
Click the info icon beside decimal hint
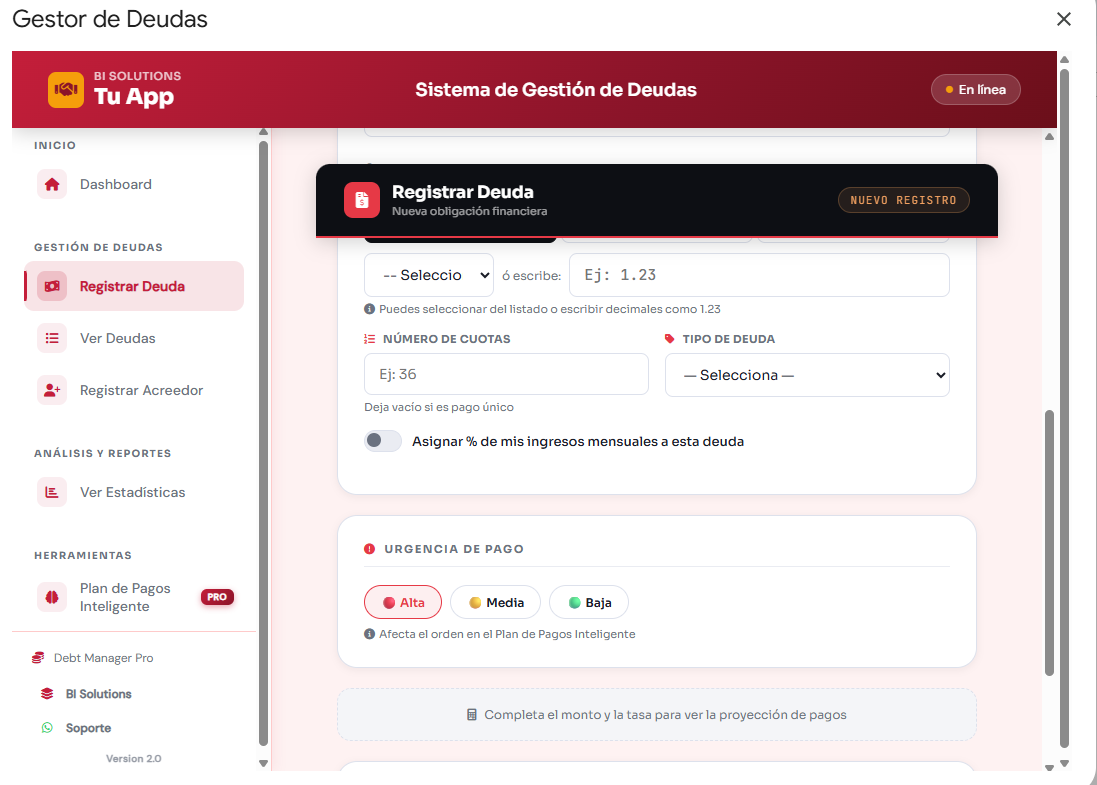(x=369, y=309)
